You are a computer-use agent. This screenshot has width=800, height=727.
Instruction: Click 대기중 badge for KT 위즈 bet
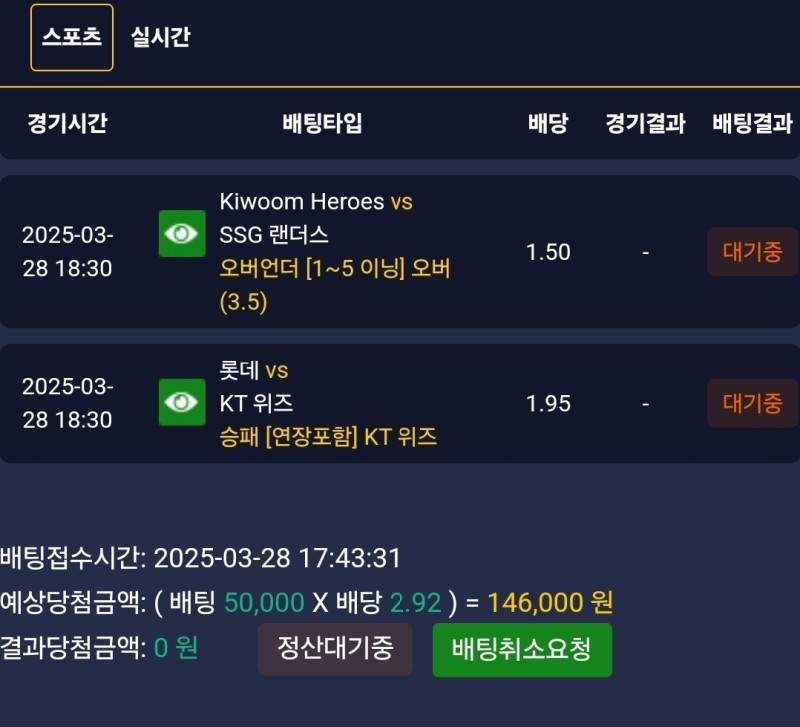752,403
